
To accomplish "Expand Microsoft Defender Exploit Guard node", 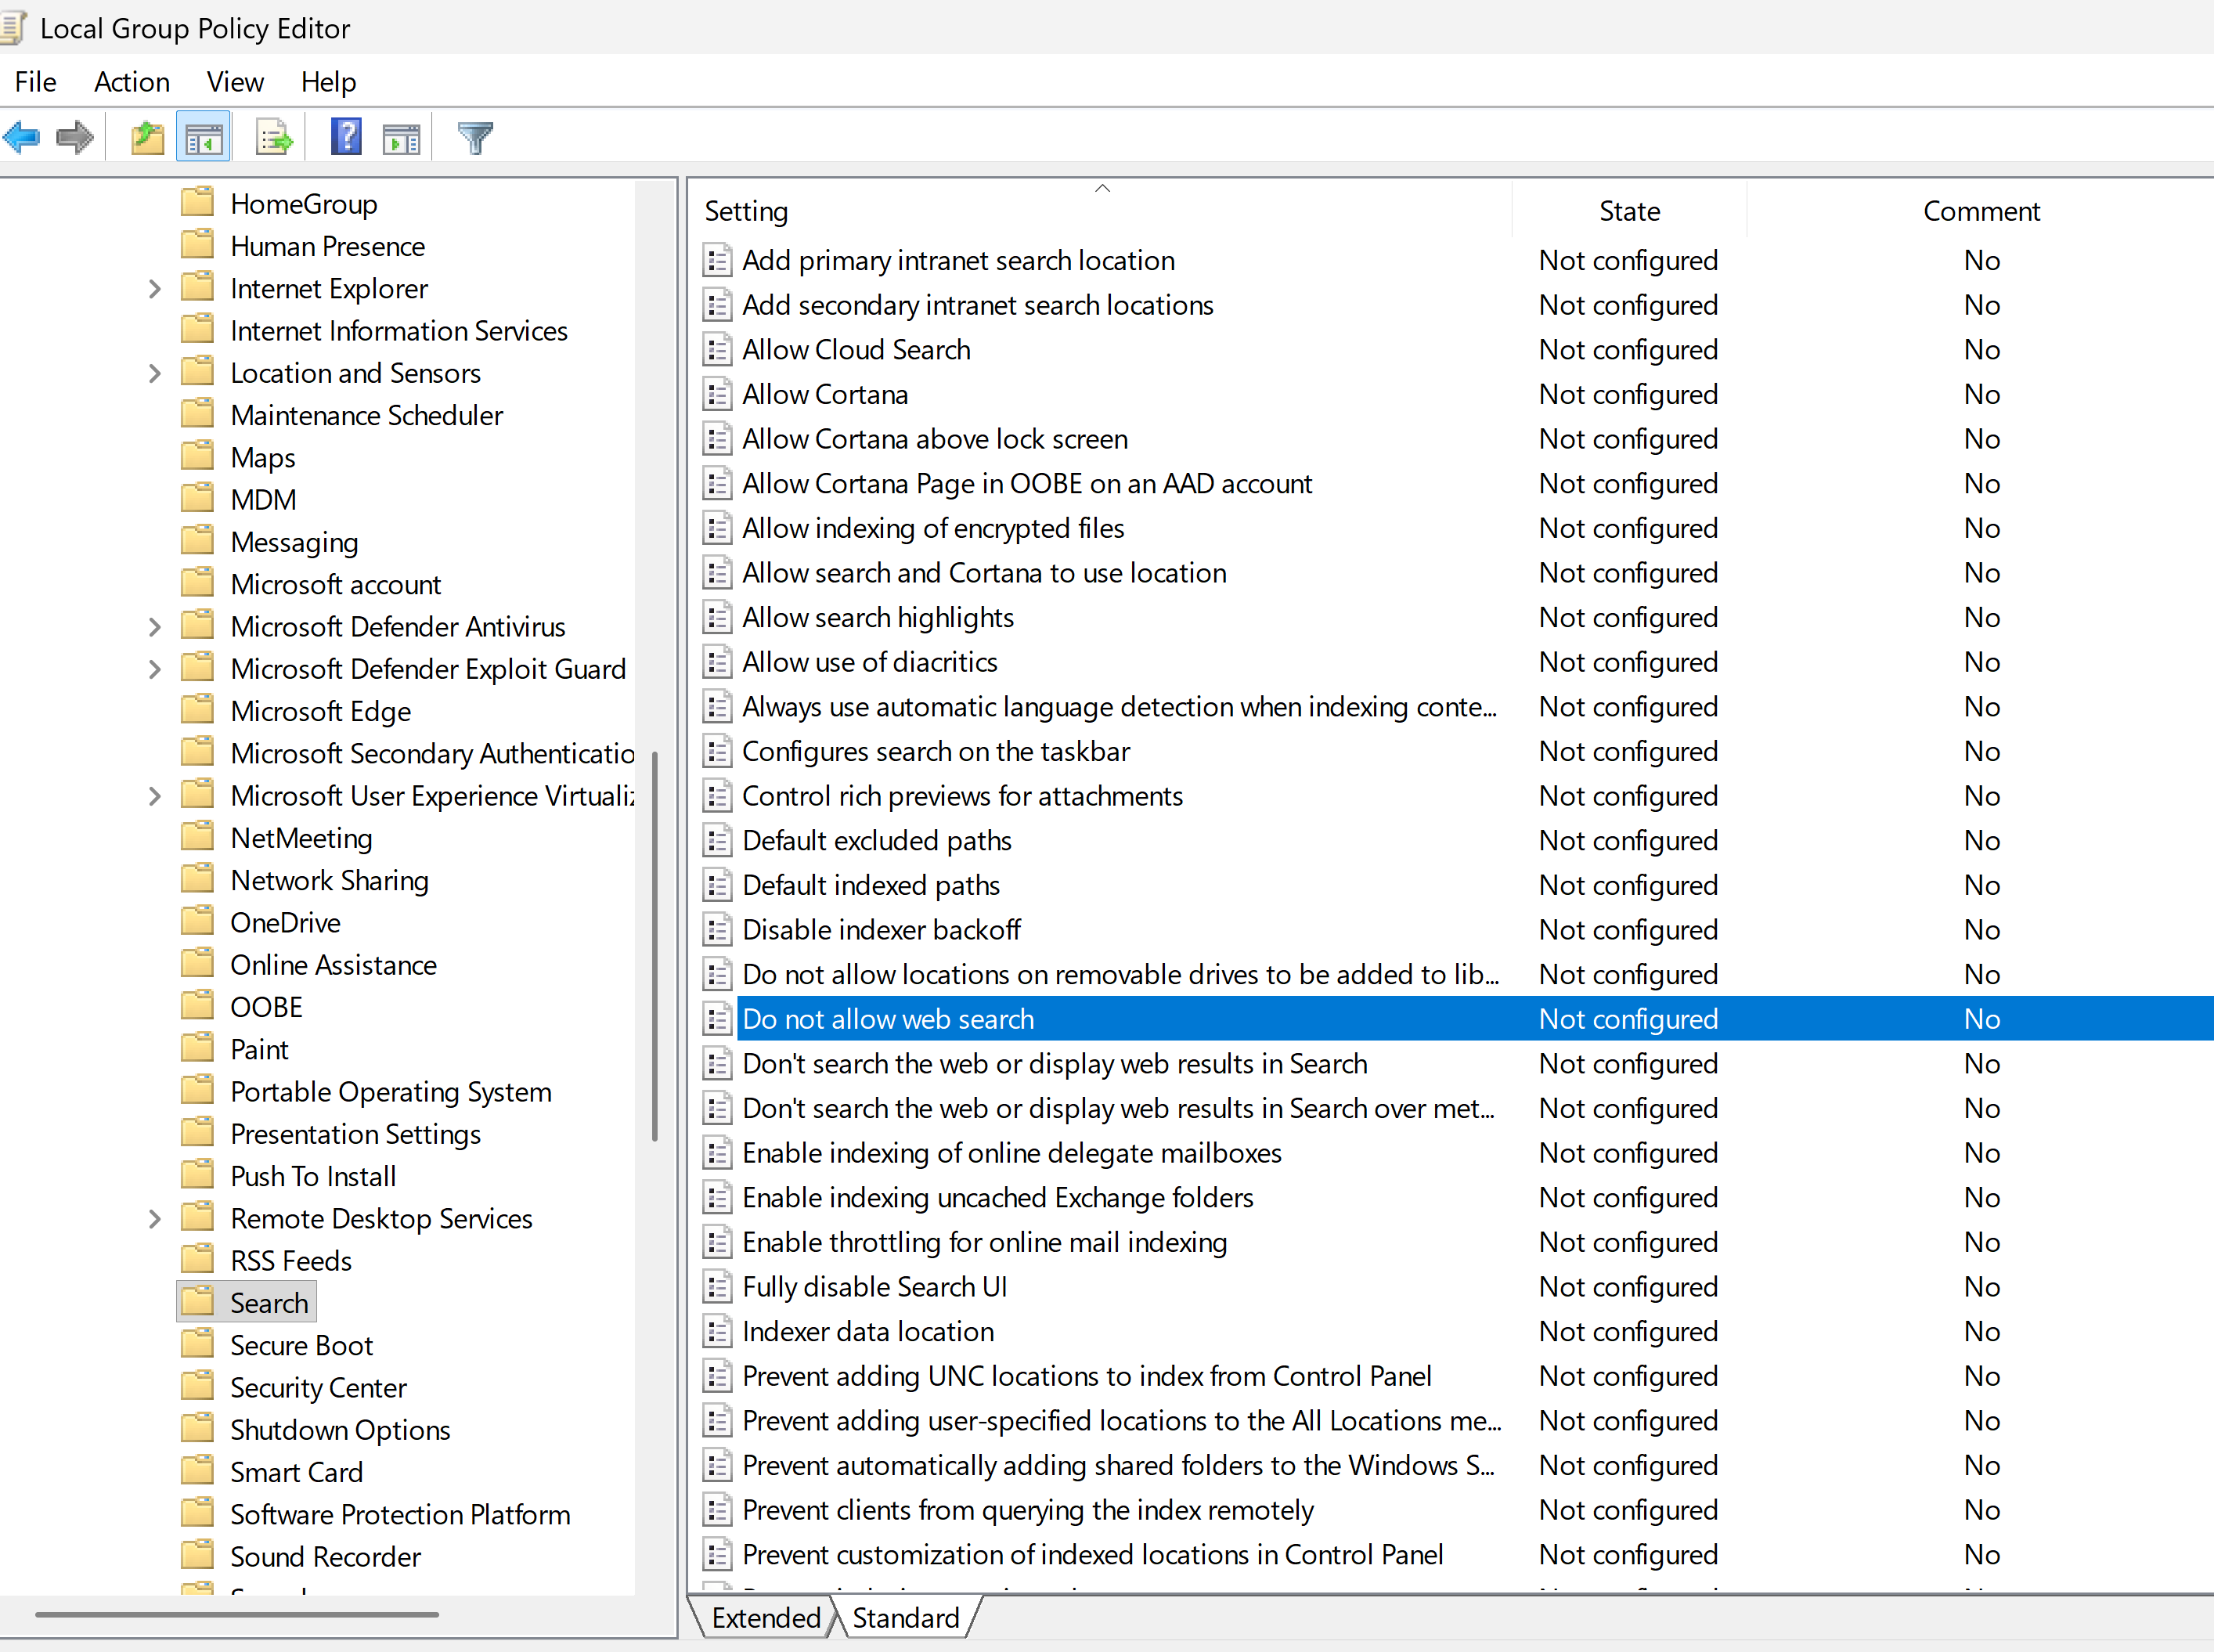I will 154,669.
